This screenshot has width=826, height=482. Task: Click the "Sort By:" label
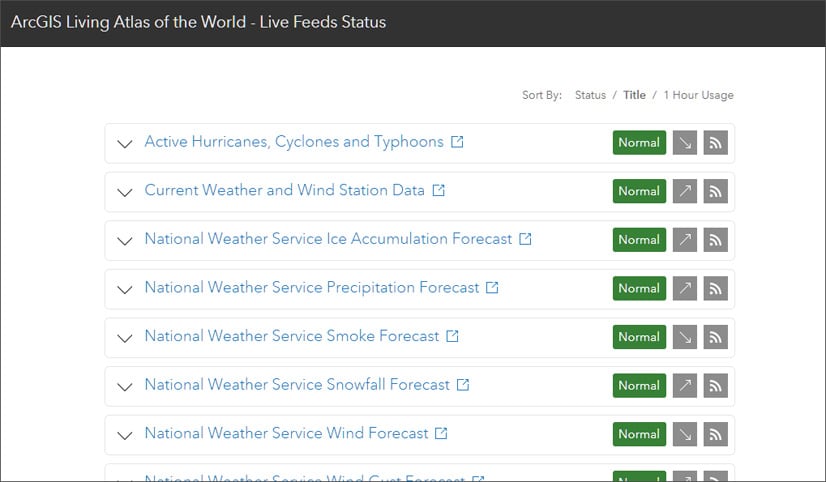click(x=542, y=95)
